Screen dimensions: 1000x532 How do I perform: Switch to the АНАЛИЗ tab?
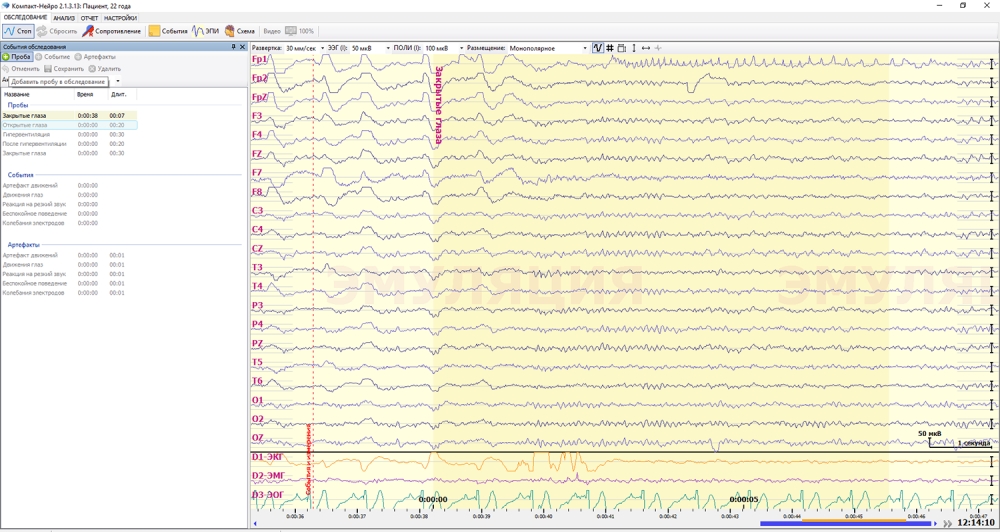pos(64,18)
